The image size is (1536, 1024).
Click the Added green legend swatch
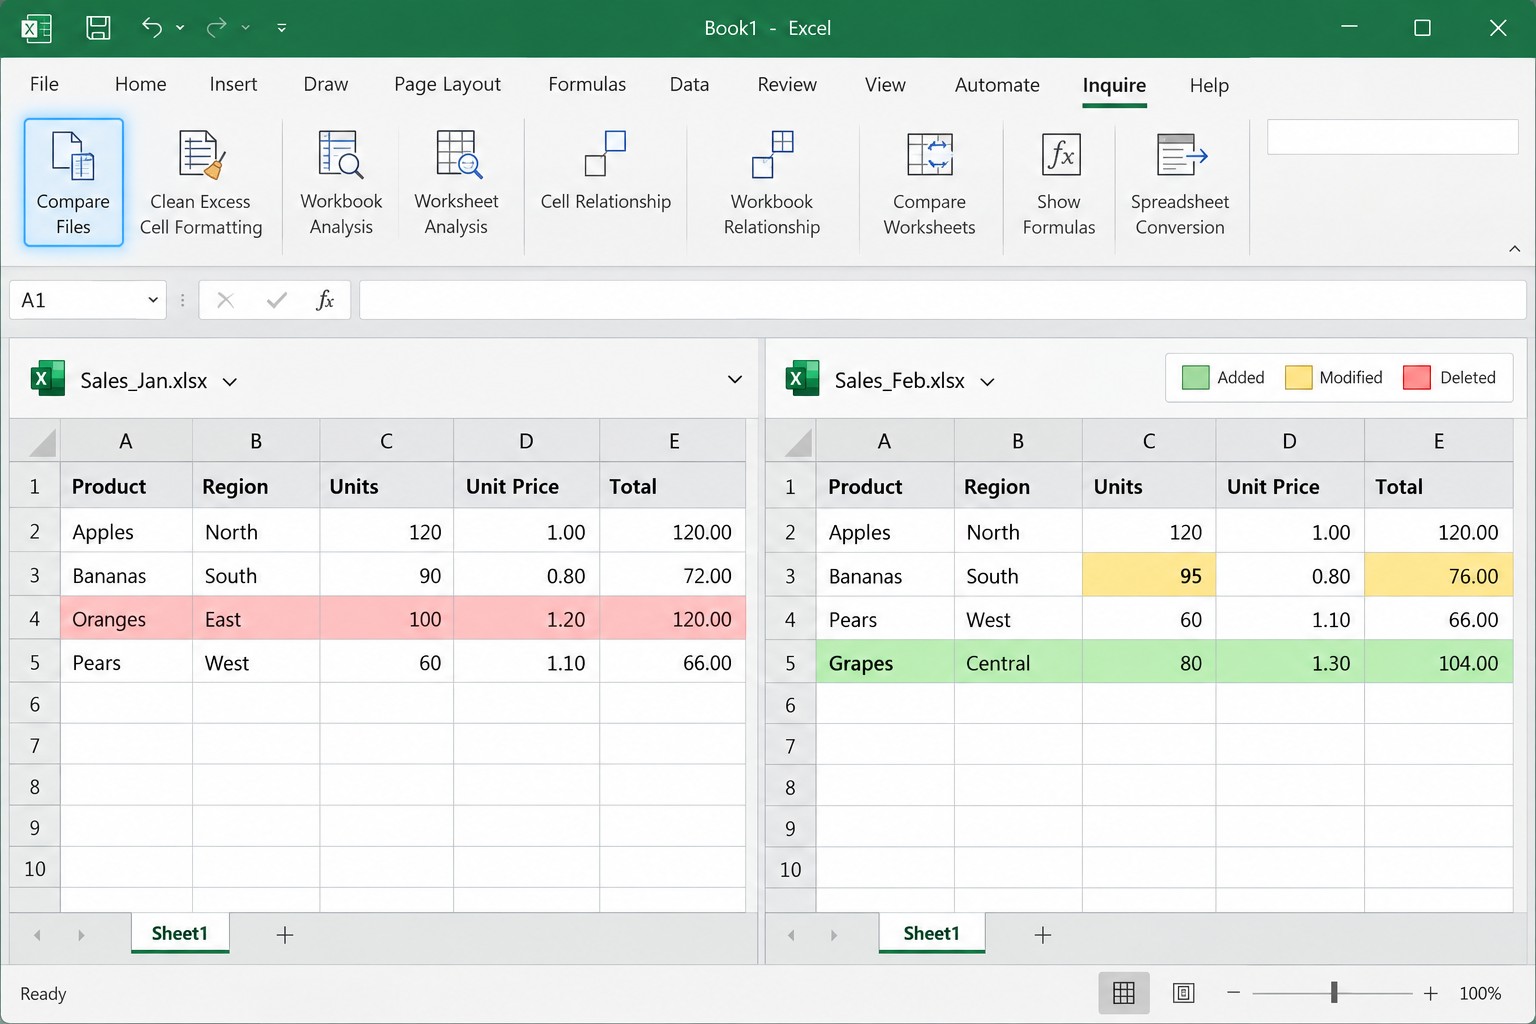(1196, 378)
